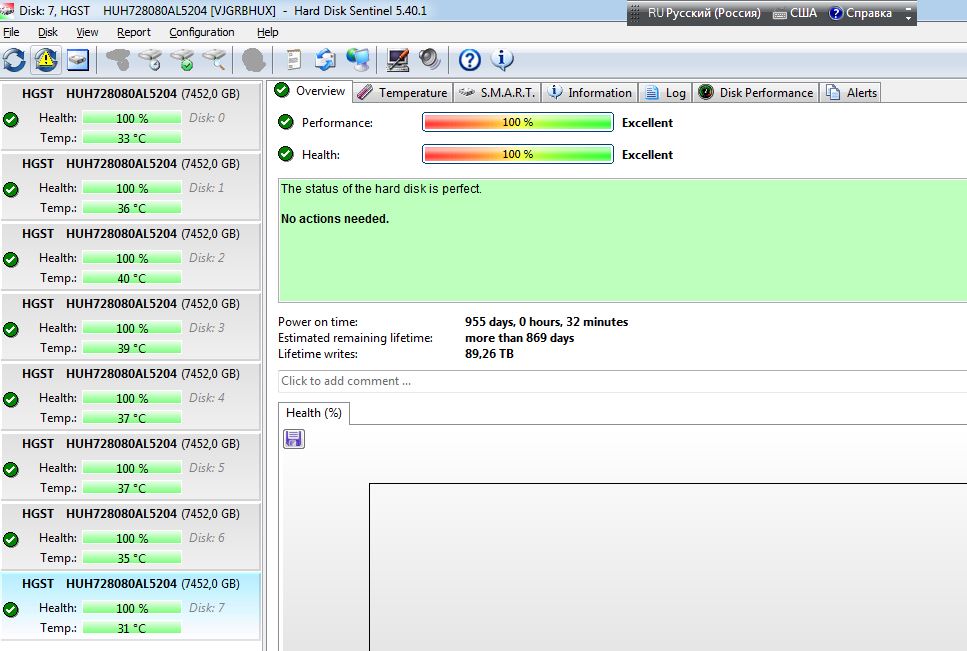Image resolution: width=967 pixels, height=651 pixels.
Task: Click the envelope with blue arrows toolbar icon
Action: [325, 60]
